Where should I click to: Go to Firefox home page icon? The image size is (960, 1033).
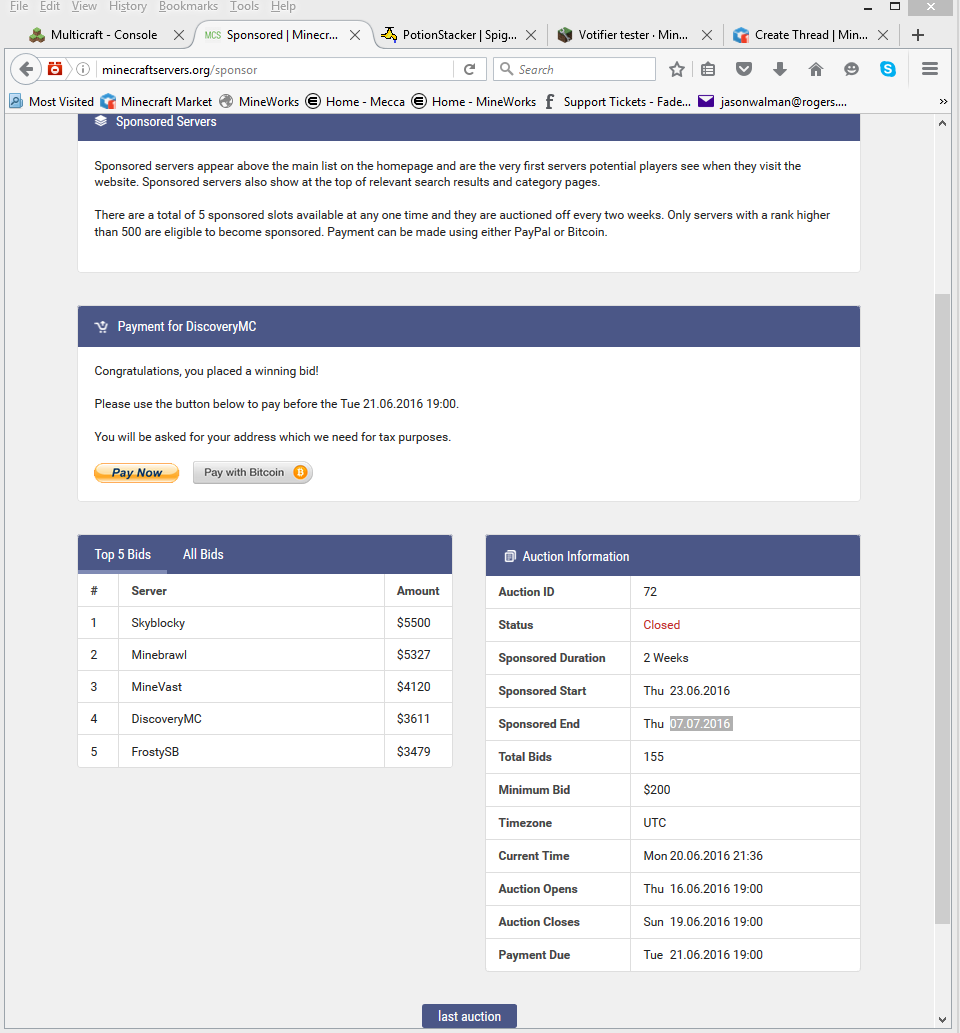816,69
